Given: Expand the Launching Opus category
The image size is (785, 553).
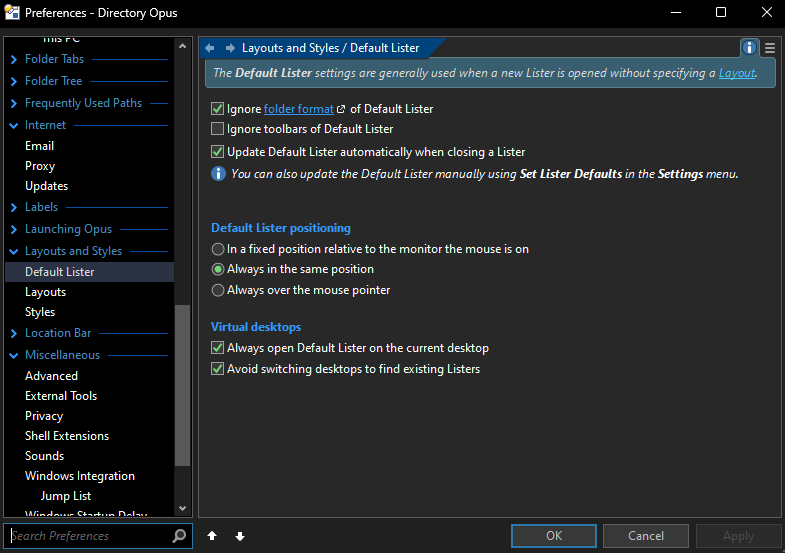Looking at the screenshot, I should [14, 229].
